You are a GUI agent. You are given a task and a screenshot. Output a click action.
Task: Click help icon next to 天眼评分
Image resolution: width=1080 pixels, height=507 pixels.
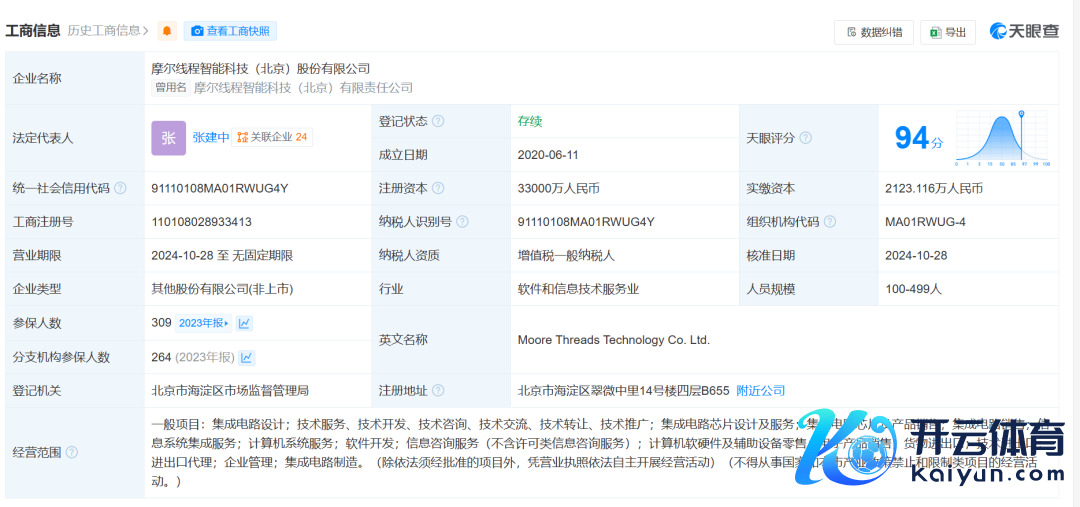click(x=805, y=138)
